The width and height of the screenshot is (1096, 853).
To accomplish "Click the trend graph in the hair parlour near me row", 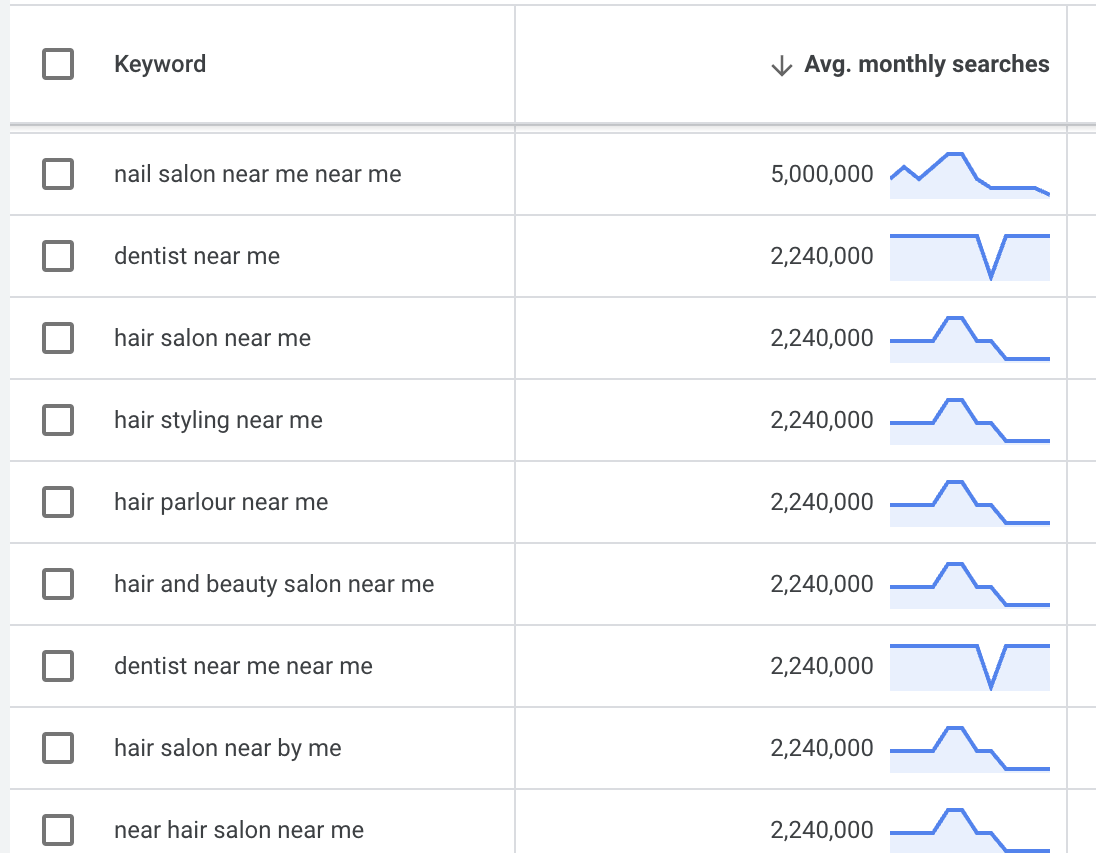I will click(x=969, y=503).
